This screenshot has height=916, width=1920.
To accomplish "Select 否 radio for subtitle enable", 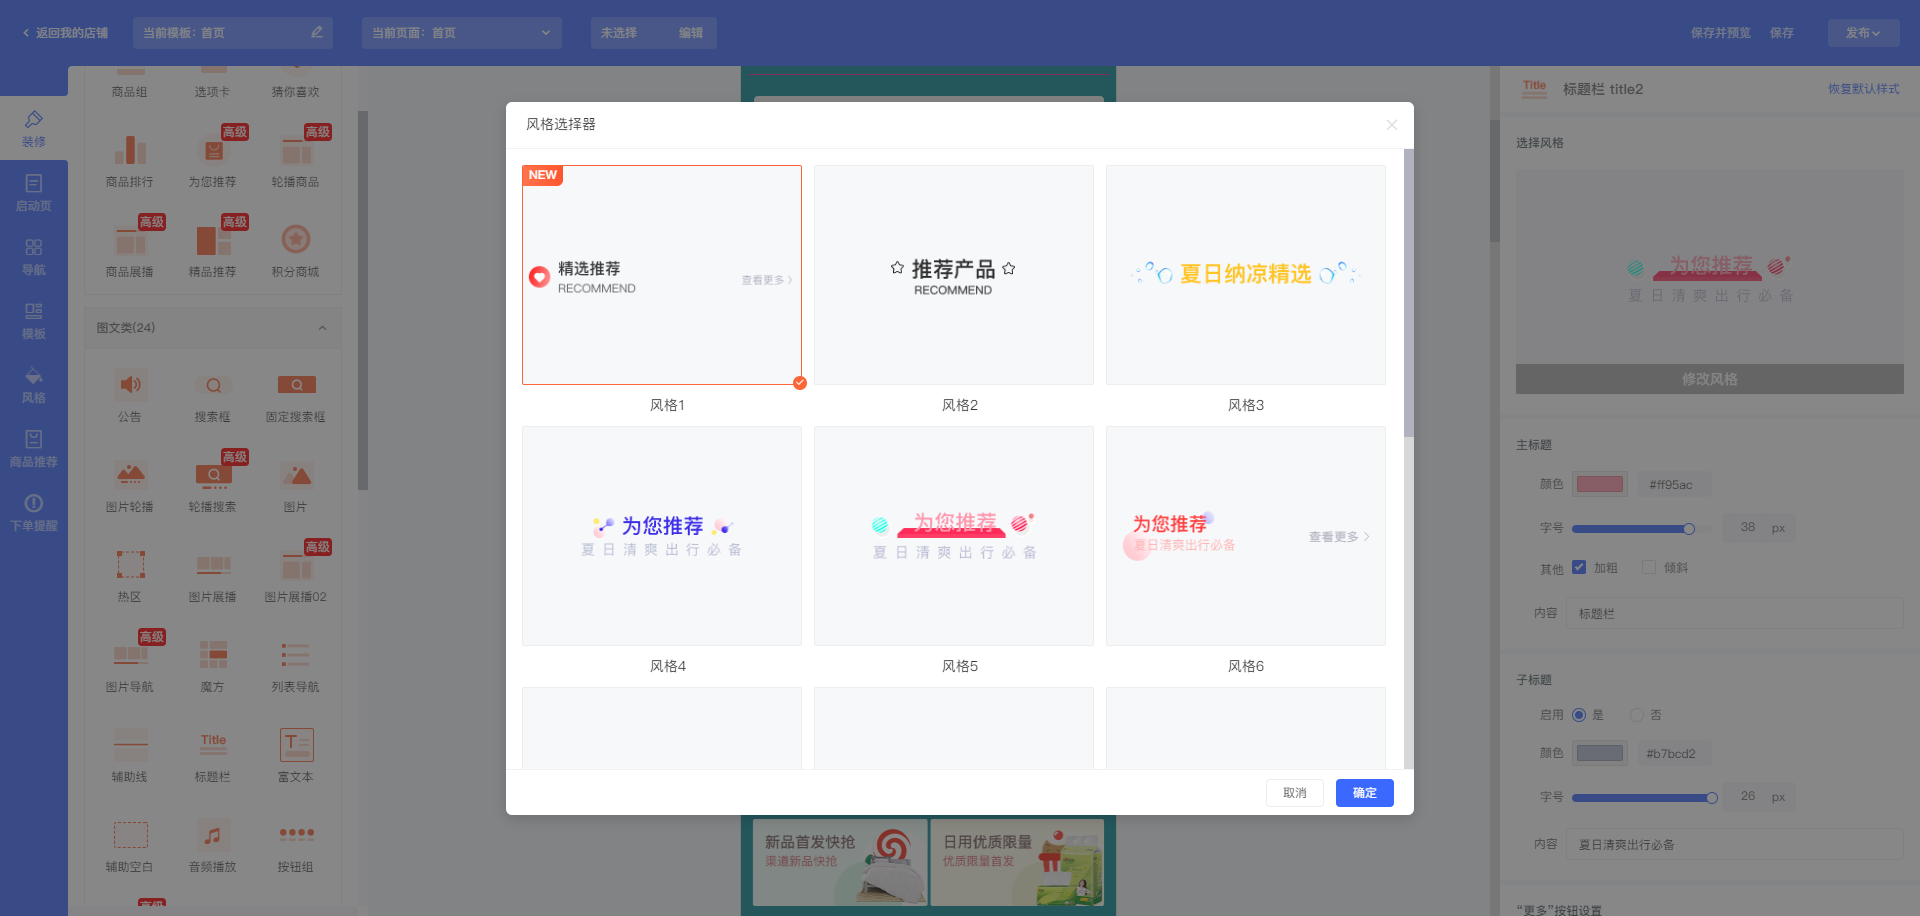I will [1637, 715].
